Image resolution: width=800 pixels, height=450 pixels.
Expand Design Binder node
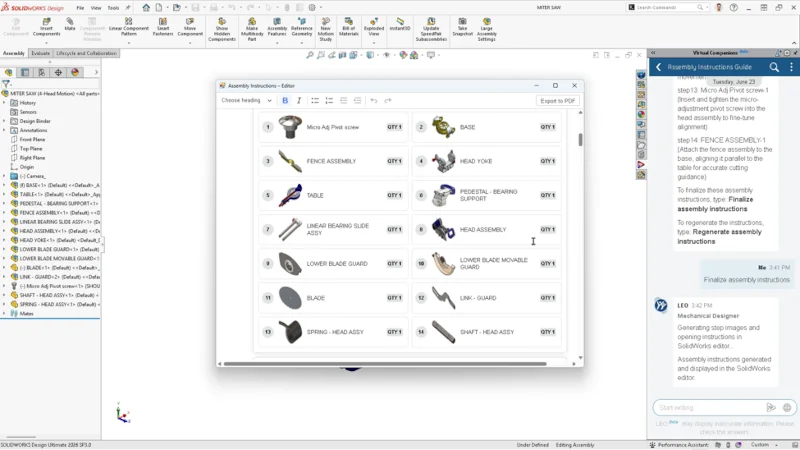4,121
